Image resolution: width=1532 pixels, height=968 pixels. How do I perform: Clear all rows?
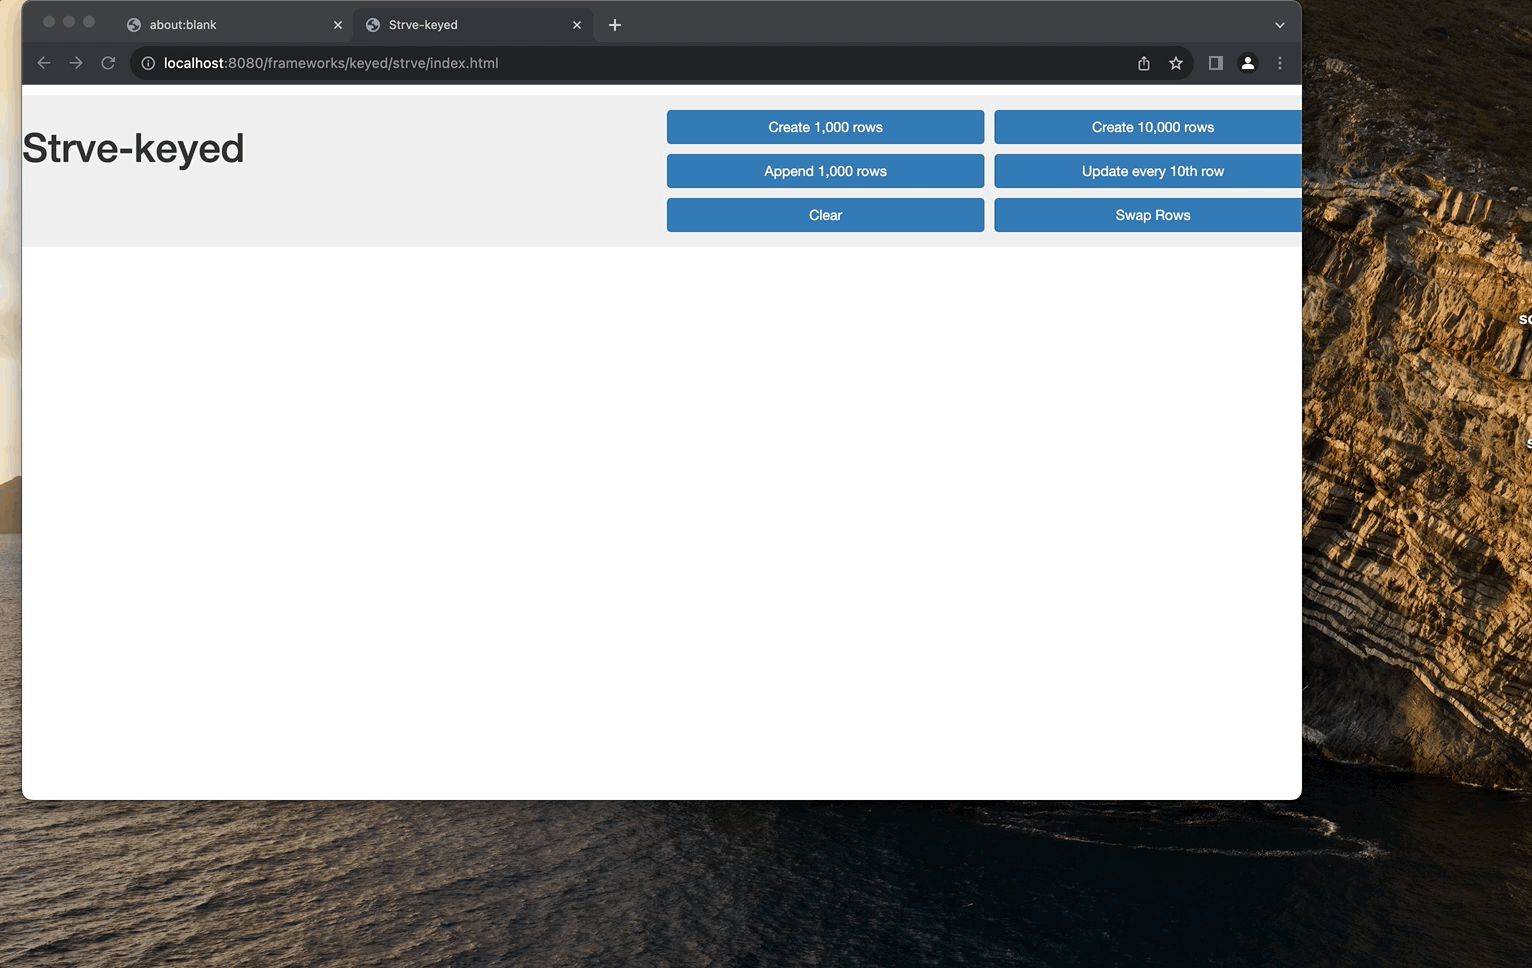pos(826,215)
